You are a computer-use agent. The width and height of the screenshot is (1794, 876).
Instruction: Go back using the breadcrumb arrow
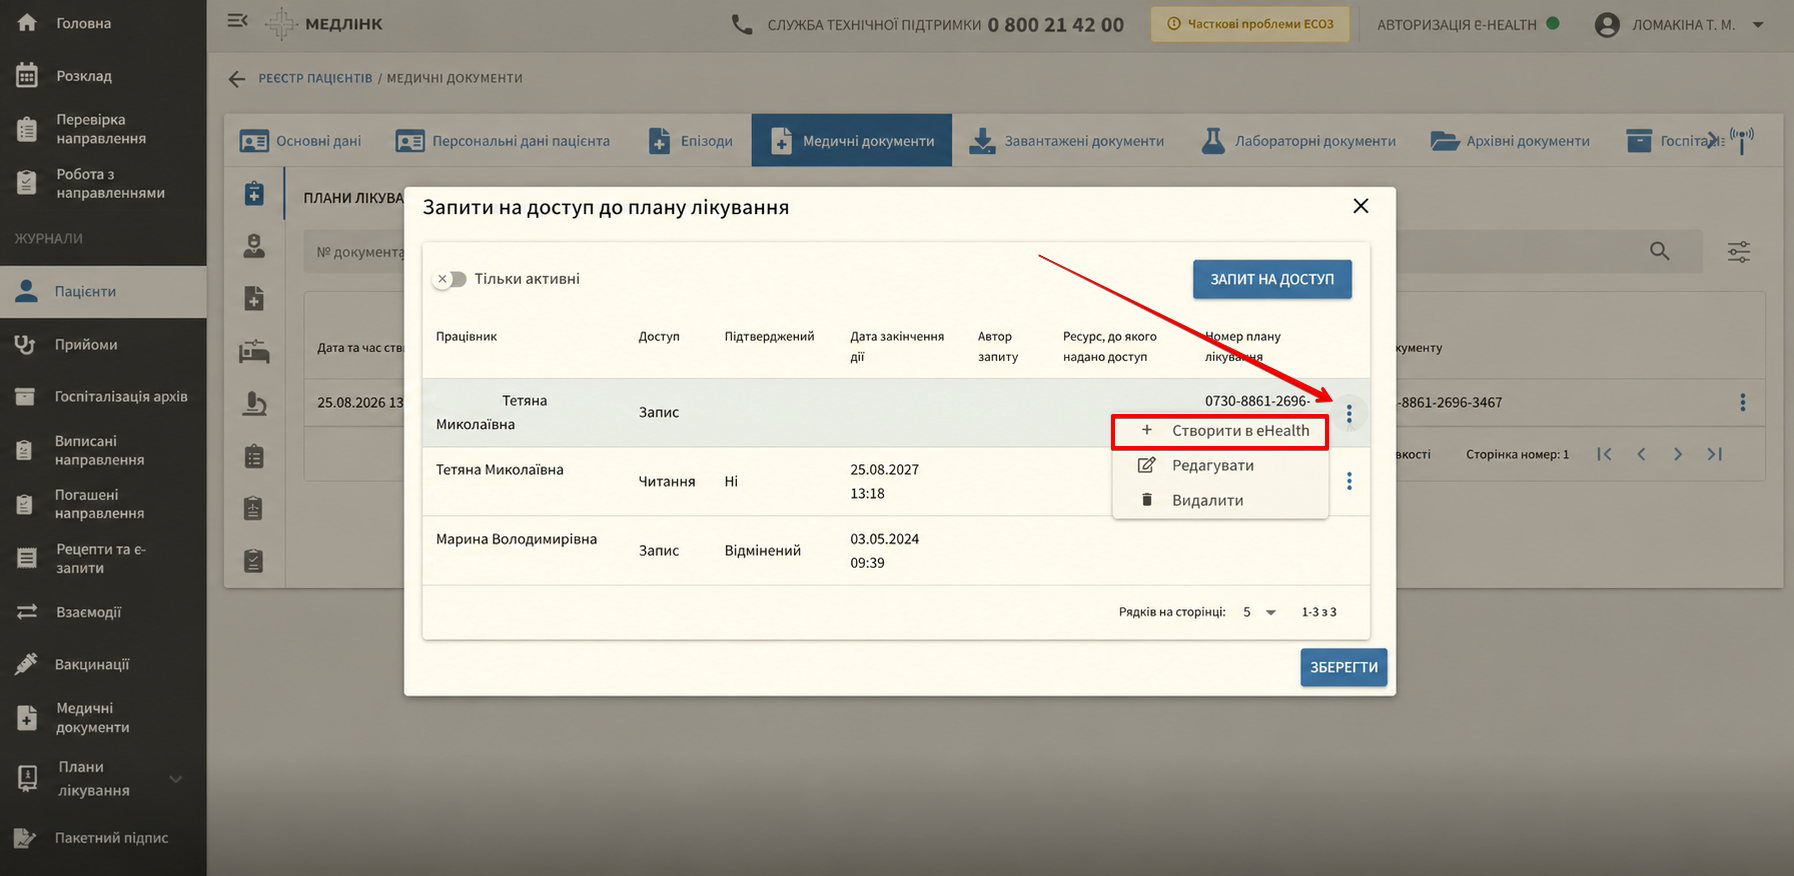(x=236, y=79)
